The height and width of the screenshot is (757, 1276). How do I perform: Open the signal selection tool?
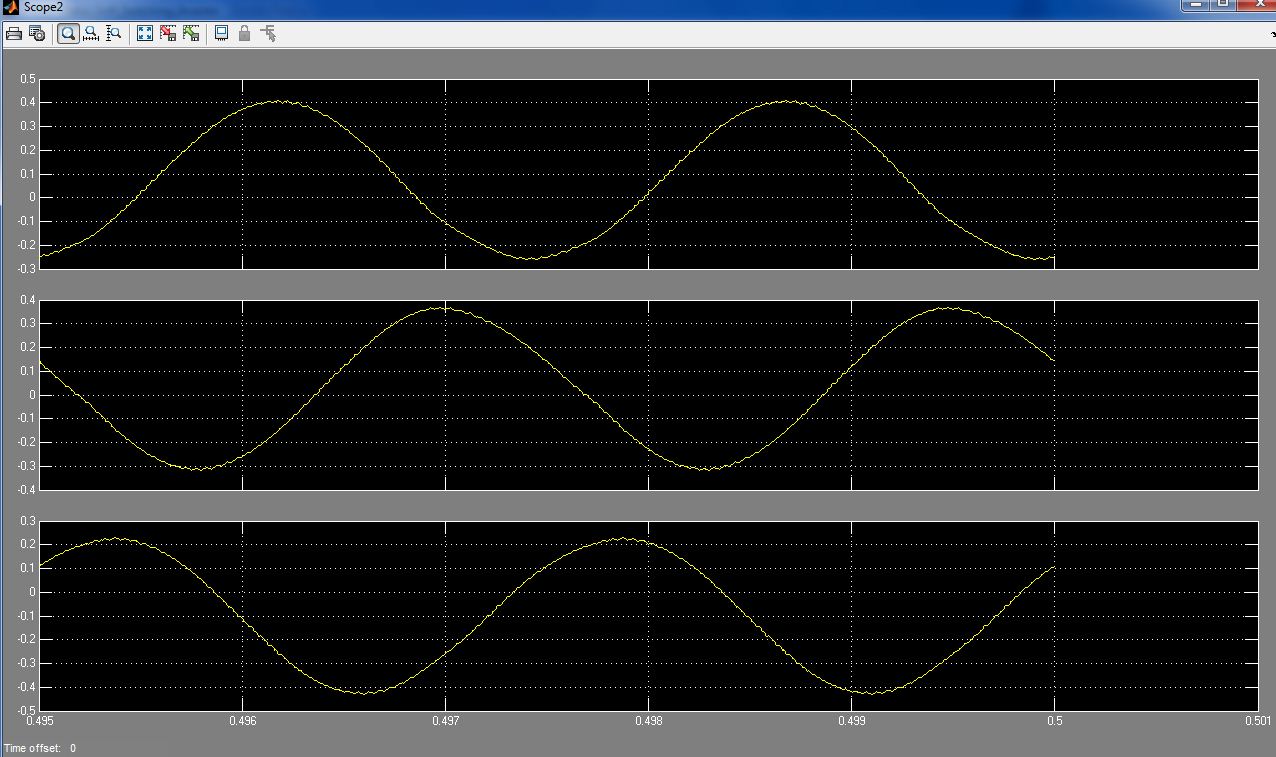point(267,33)
